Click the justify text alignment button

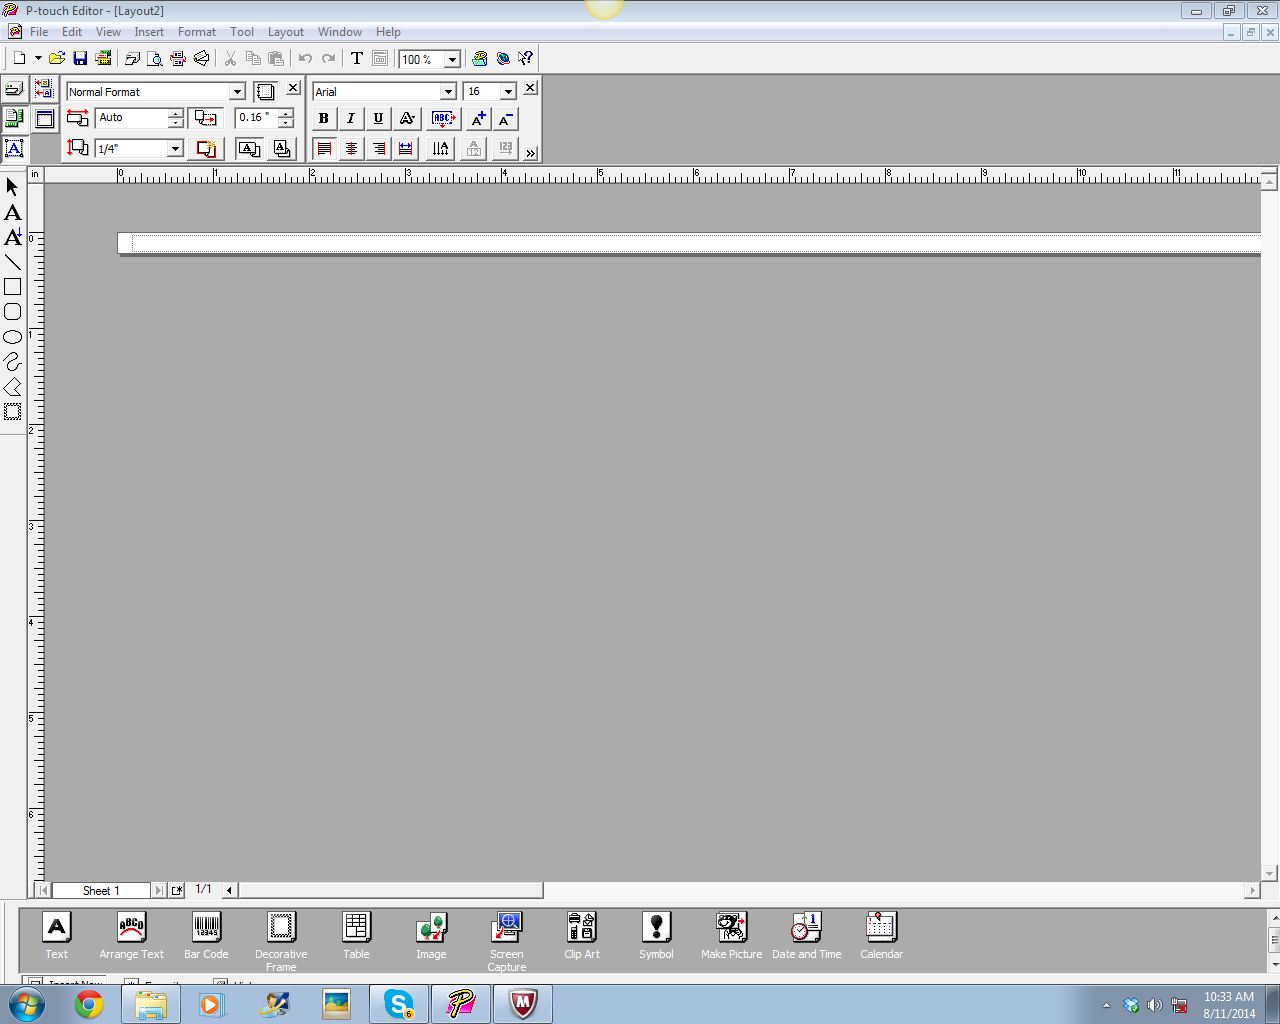[405, 149]
